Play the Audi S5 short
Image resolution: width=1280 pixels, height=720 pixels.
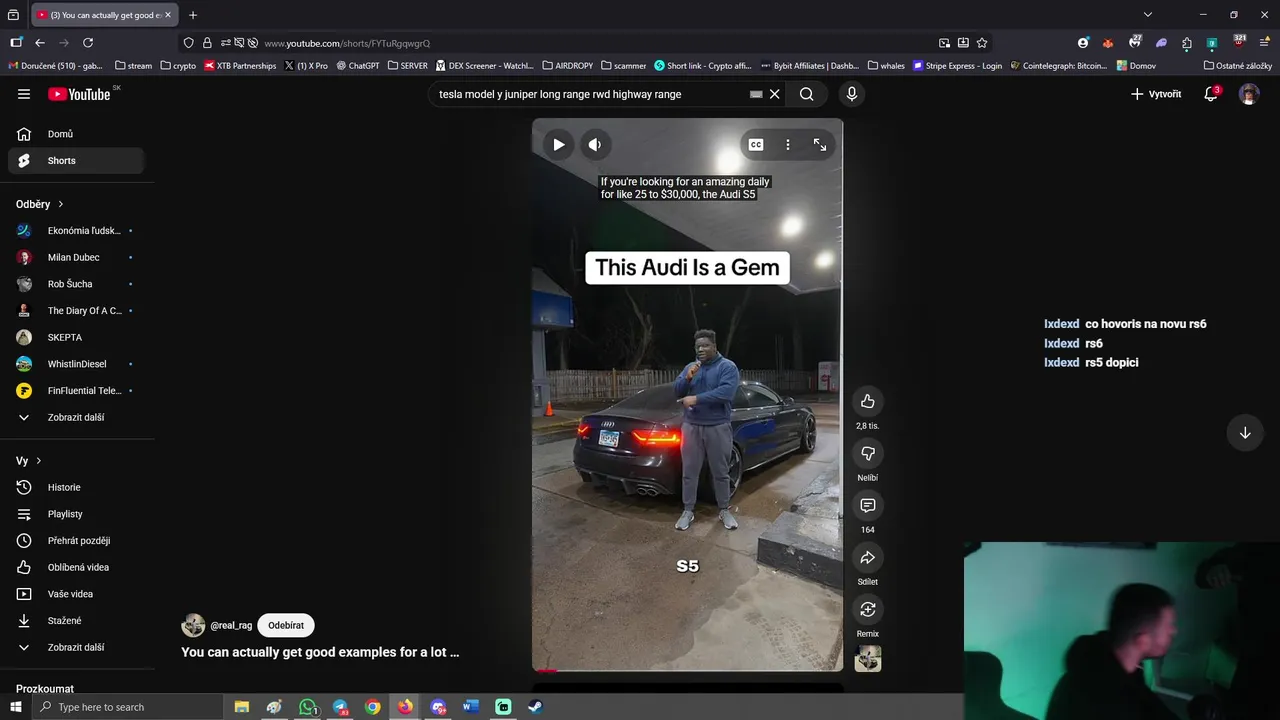[559, 145]
